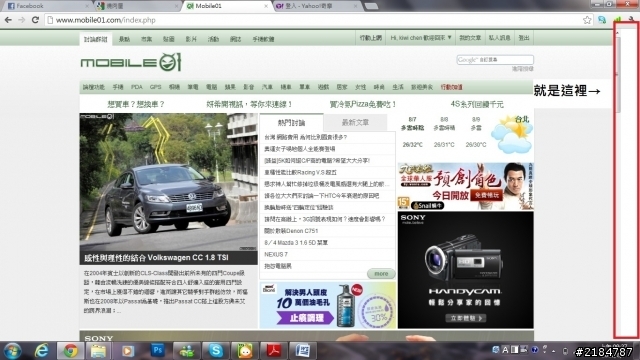Open the 手機 forum category
Screen dimensions: 640x360
coord(118,87)
